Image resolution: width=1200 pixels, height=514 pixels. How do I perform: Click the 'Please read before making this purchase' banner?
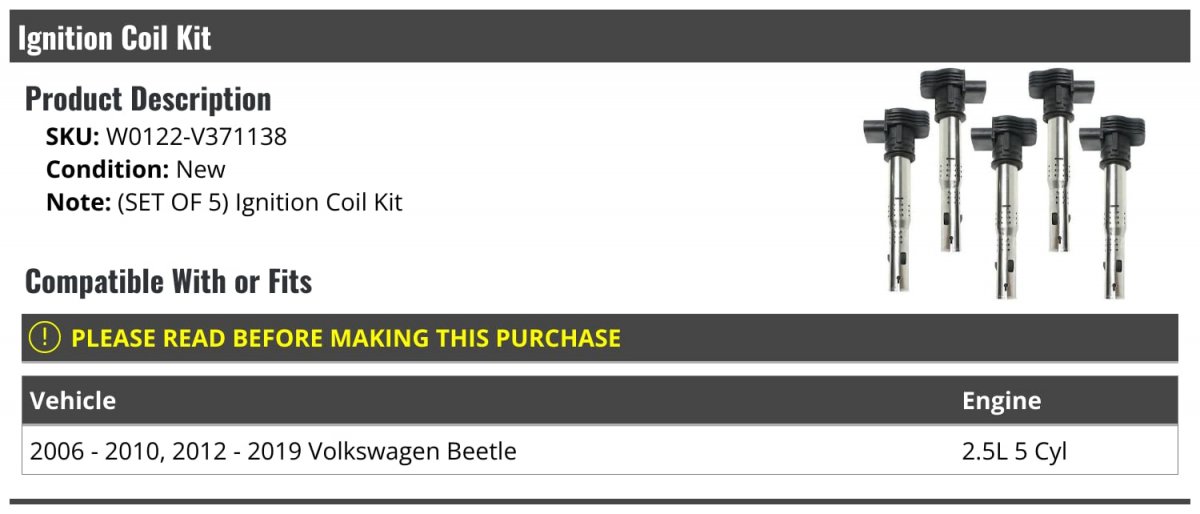pos(345,338)
